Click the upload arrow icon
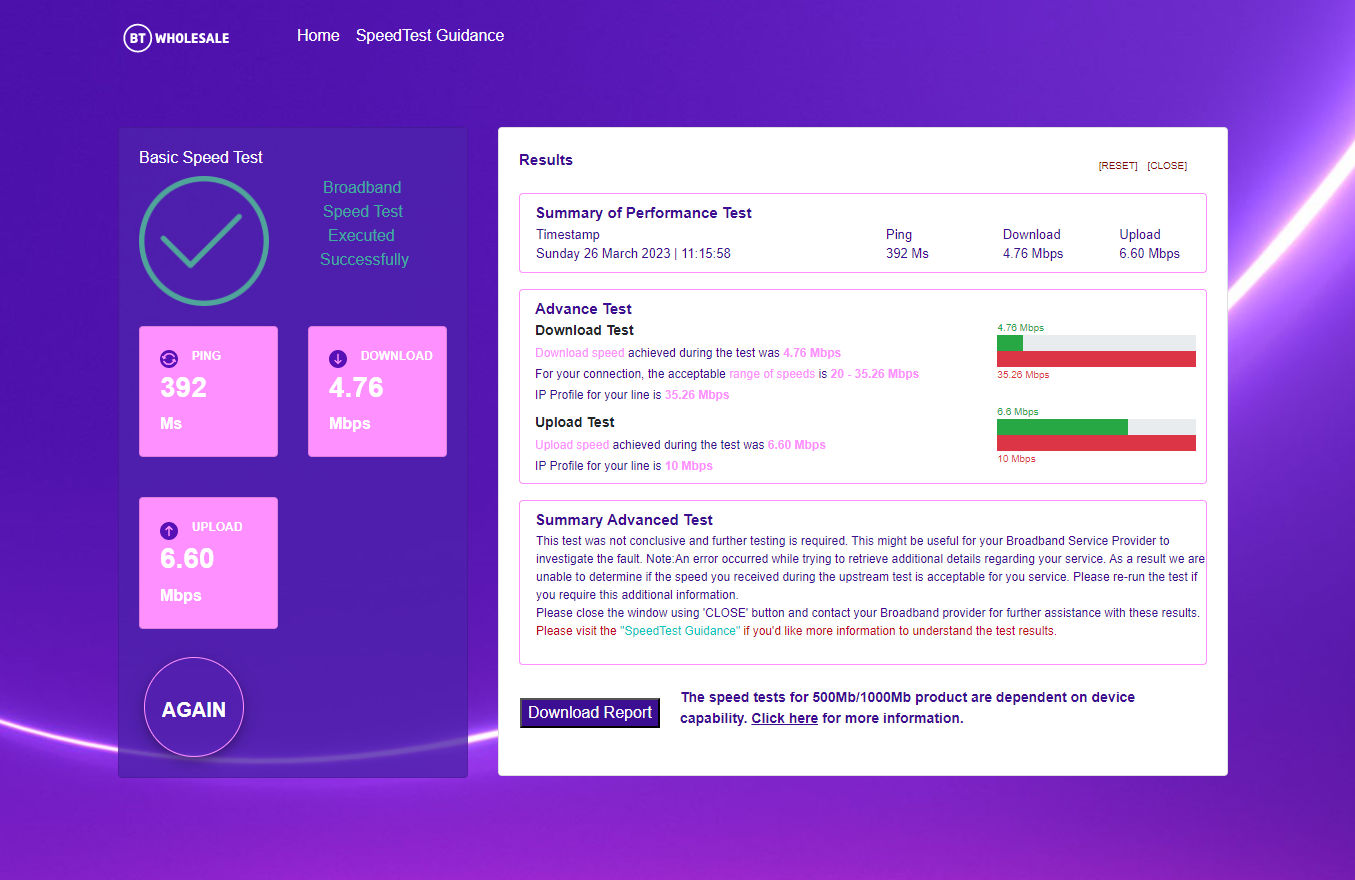The width and height of the screenshot is (1355, 880). [x=169, y=530]
